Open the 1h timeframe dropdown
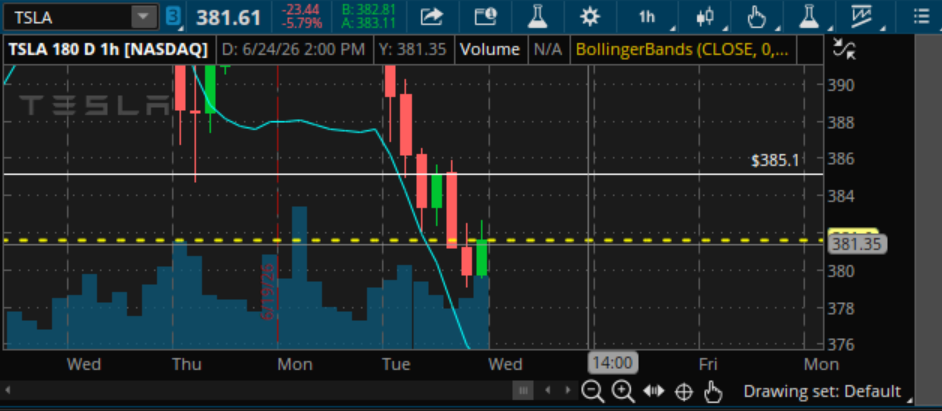 coord(648,17)
